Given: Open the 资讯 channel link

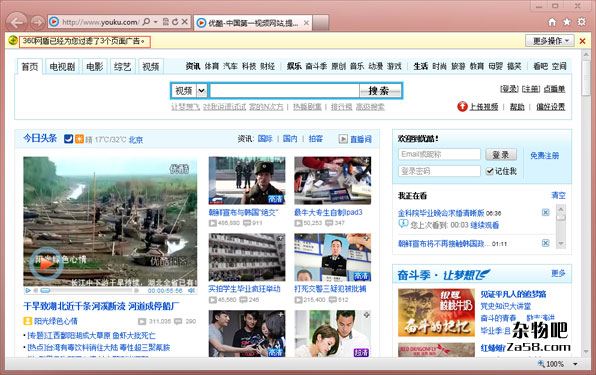Looking at the screenshot, I should [193, 66].
